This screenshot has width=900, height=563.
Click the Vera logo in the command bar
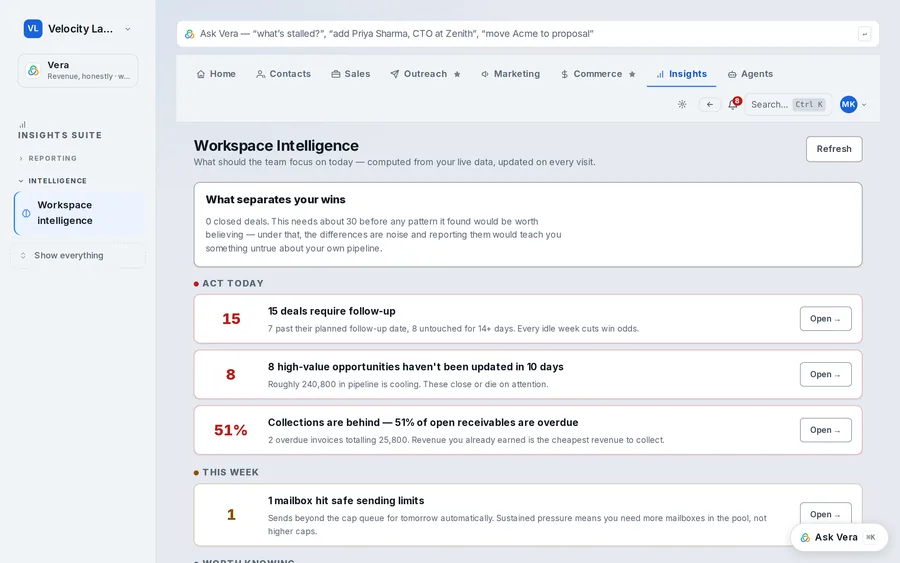click(189, 34)
